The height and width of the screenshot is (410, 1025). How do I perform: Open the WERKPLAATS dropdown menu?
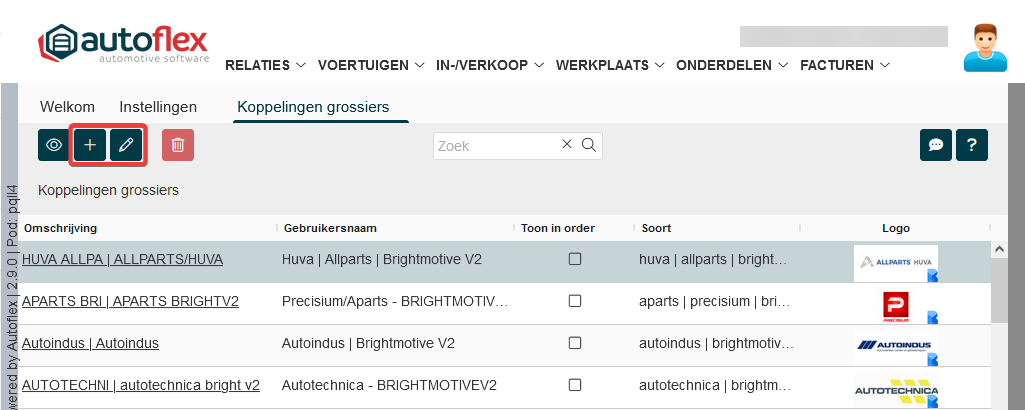pyautogui.click(x=610, y=65)
